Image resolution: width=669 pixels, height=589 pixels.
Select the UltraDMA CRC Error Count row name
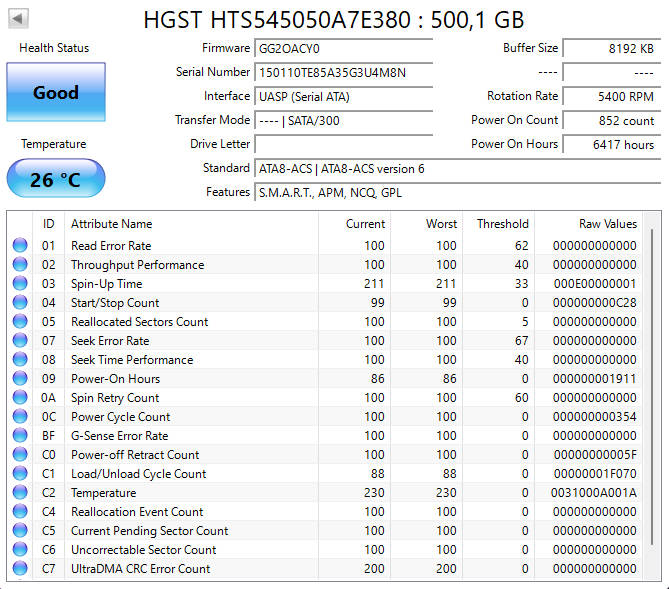(140, 569)
